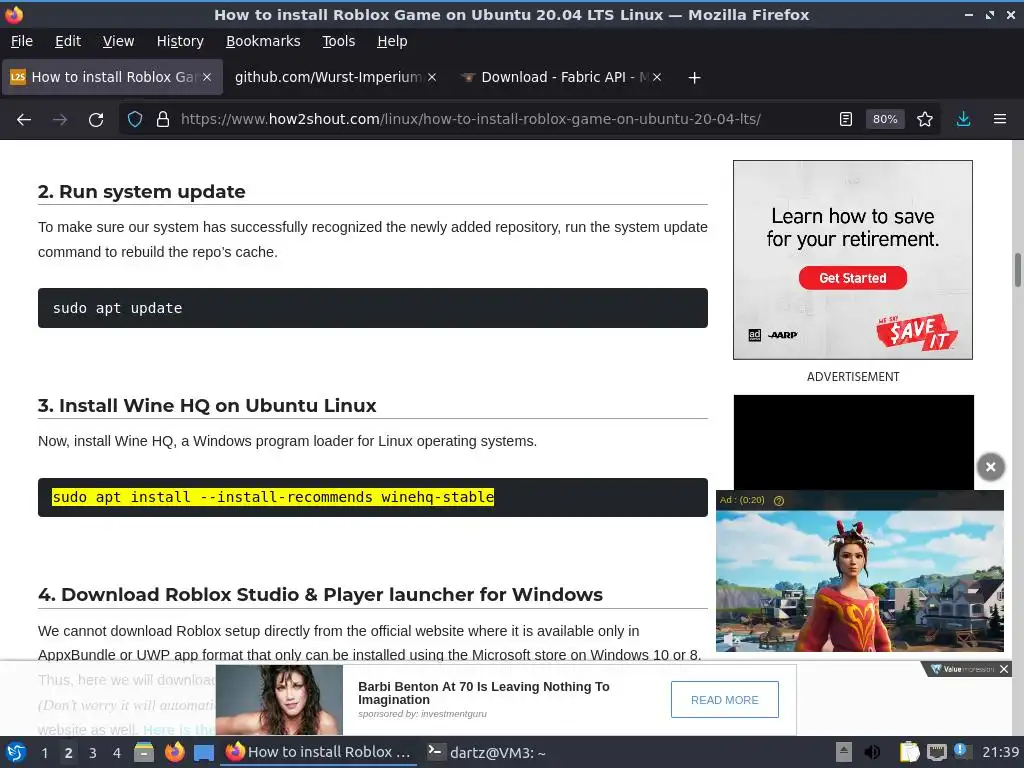This screenshot has height=768, width=1024.
Task: Click the Barbi Benton ad photo
Action: (x=279, y=700)
